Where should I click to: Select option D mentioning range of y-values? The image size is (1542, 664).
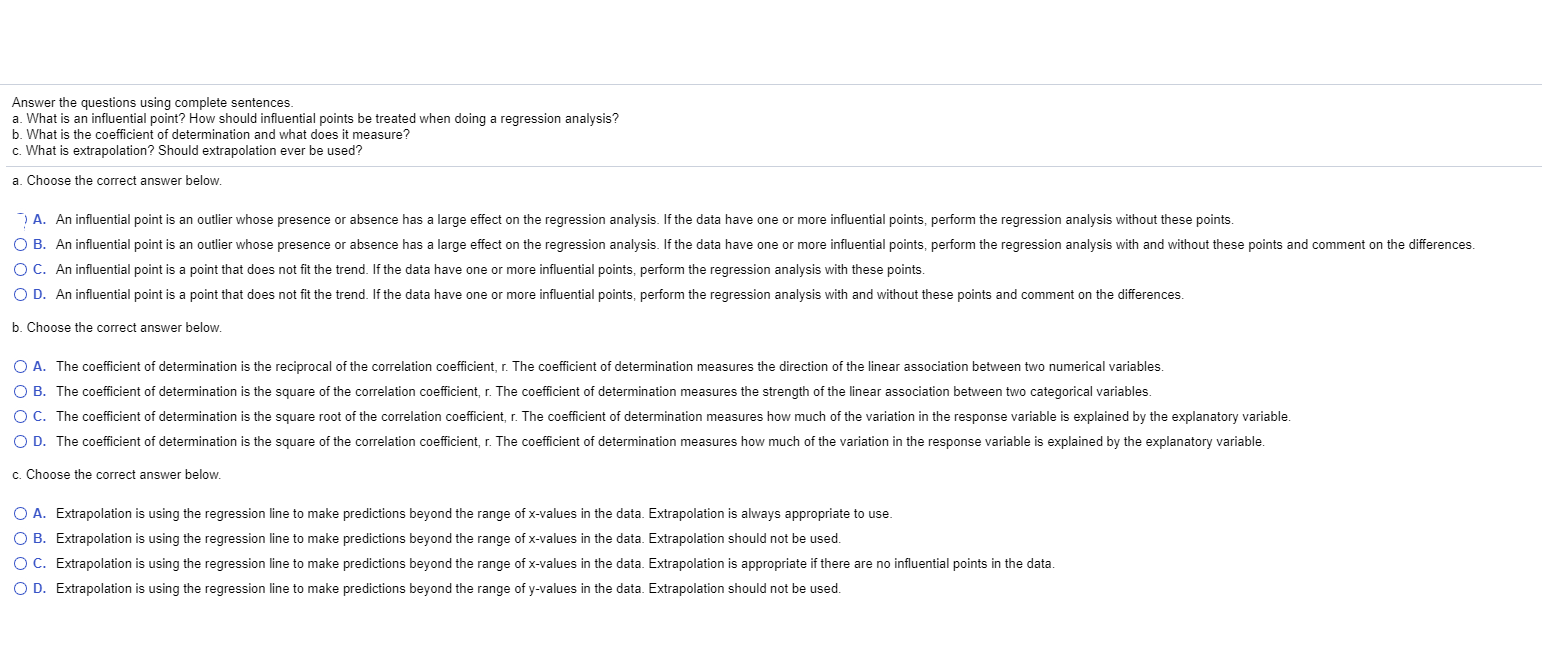20,588
